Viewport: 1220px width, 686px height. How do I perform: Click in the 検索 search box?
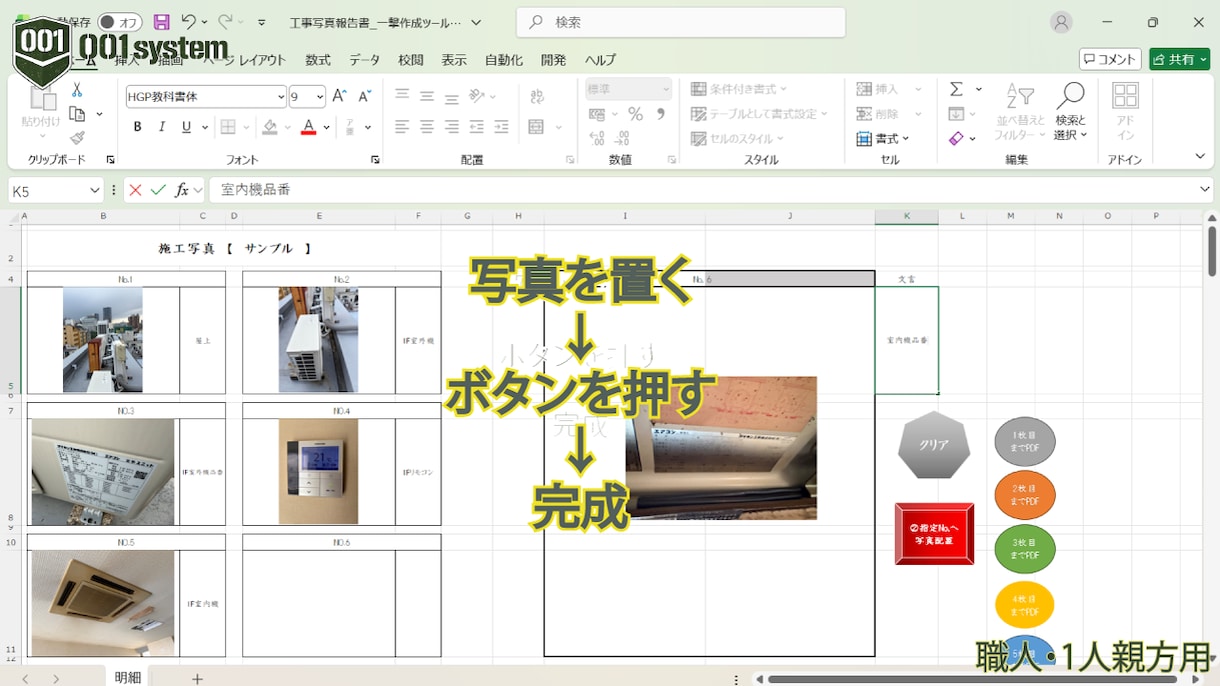pyautogui.click(x=681, y=22)
